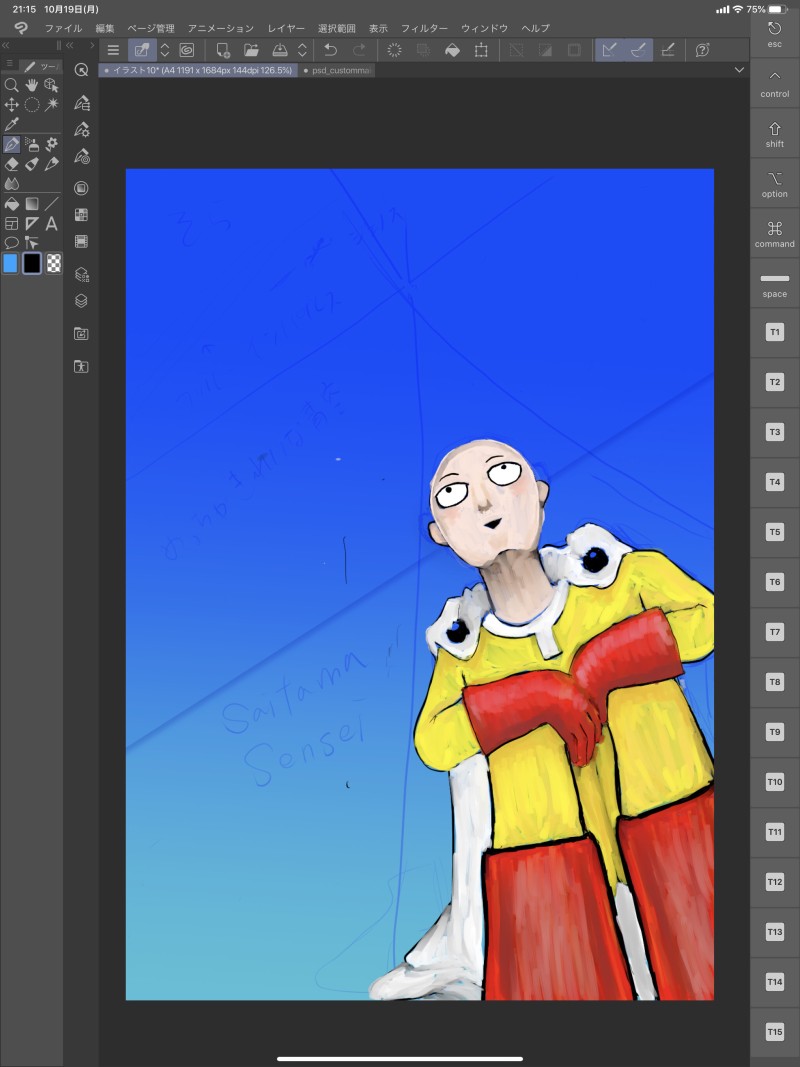Screen dimensions: 800x1067
Task: Open the 編集 menu
Action: point(105,29)
